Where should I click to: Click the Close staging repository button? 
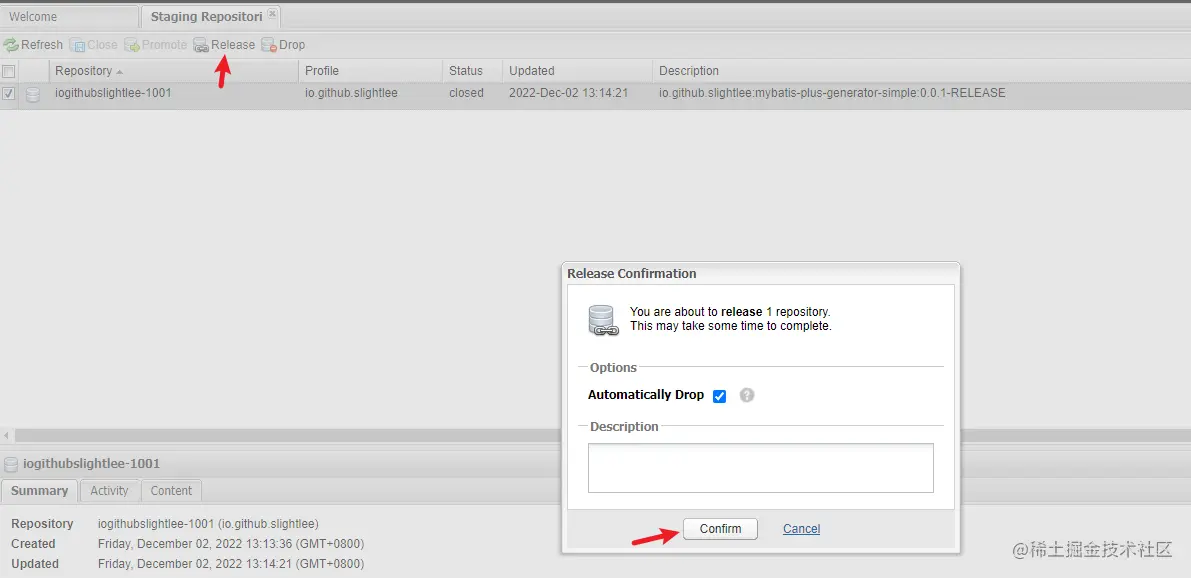[x=93, y=45]
